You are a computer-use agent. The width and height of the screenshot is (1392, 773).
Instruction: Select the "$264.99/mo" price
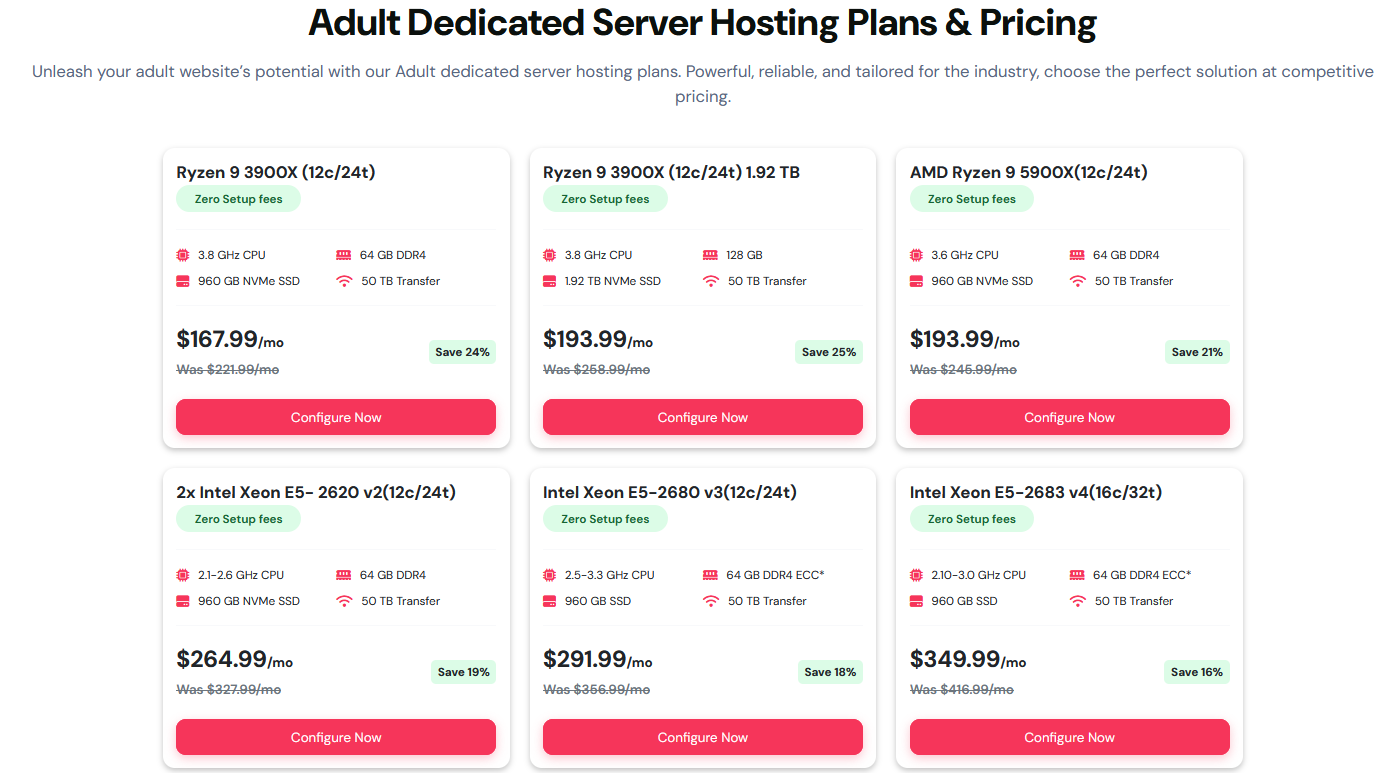pyautogui.click(x=235, y=660)
